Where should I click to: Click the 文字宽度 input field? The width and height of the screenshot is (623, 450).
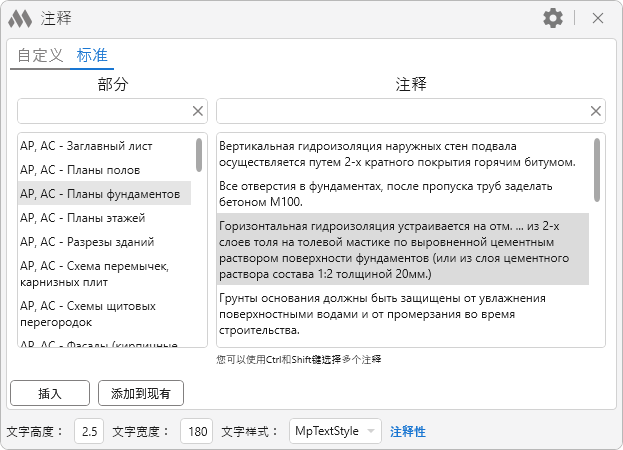coord(197,431)
